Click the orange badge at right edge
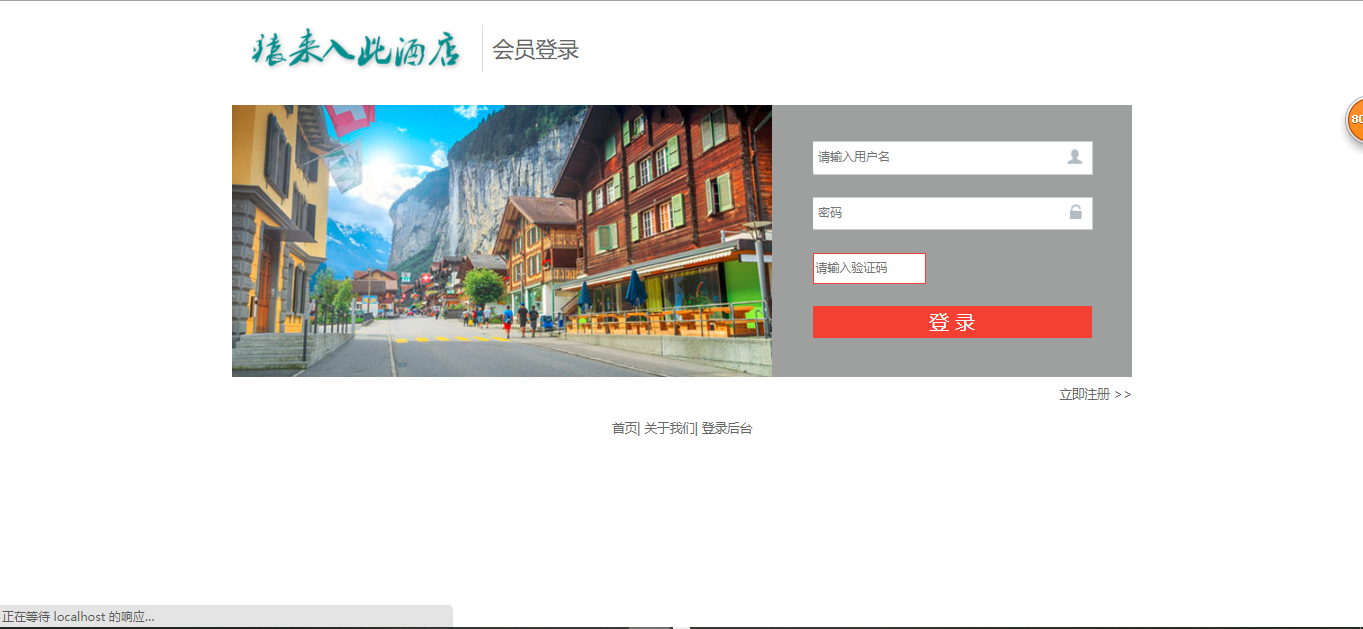This screenshot has width=1363, height=629. click(1354, 120)
